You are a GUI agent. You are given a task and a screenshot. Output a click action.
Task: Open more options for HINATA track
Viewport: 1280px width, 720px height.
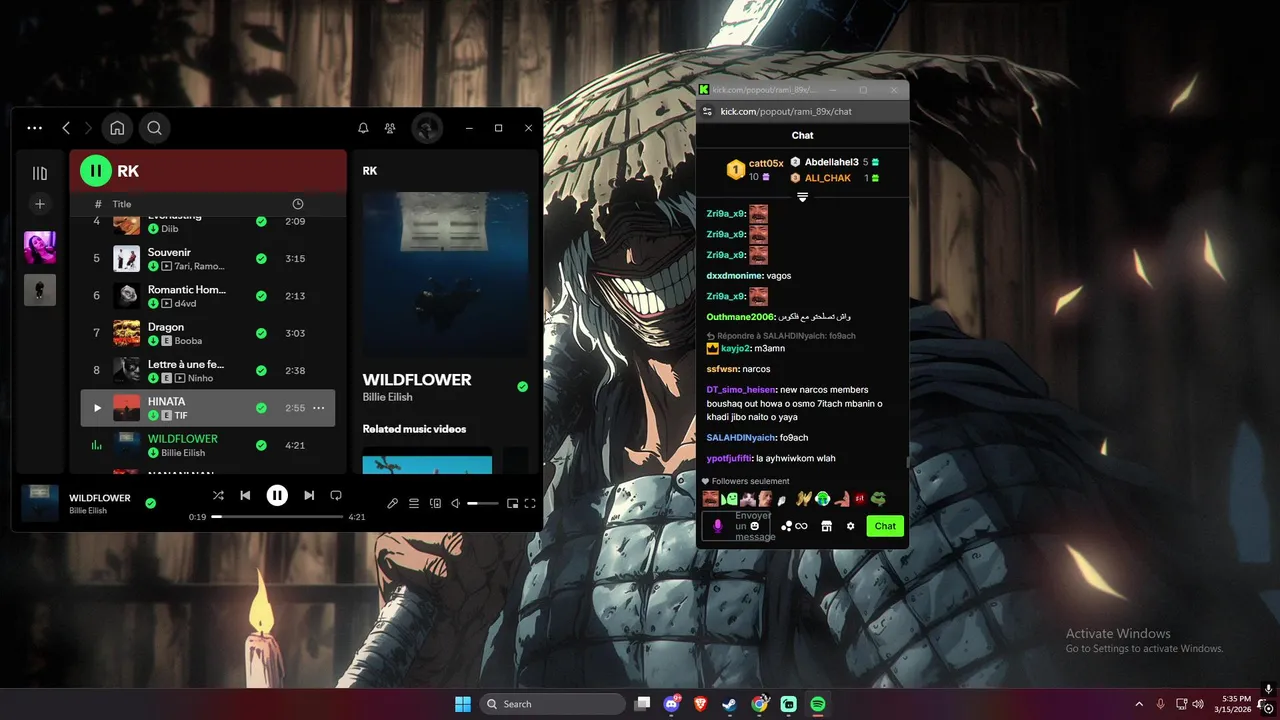pos(319,408)
